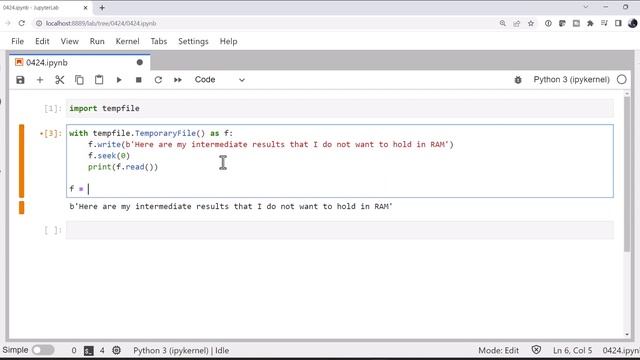The image size is (640, 360).
Task: Insert a cell below with the plus icon
Action: pyautogui.click(x=40, y=80)
